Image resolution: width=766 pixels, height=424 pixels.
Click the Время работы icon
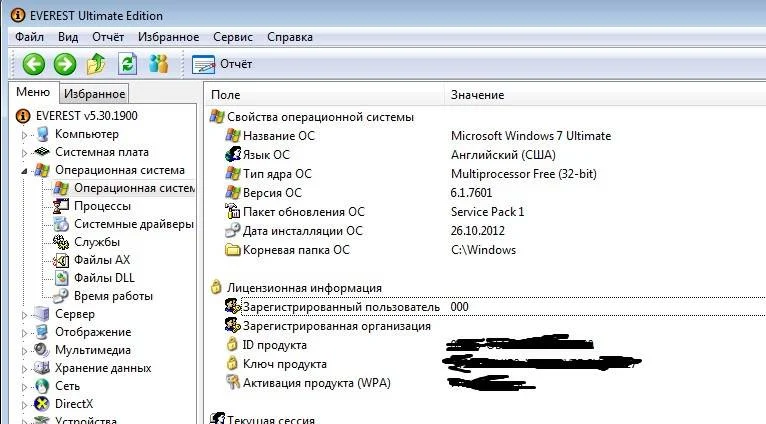(61, 296)
